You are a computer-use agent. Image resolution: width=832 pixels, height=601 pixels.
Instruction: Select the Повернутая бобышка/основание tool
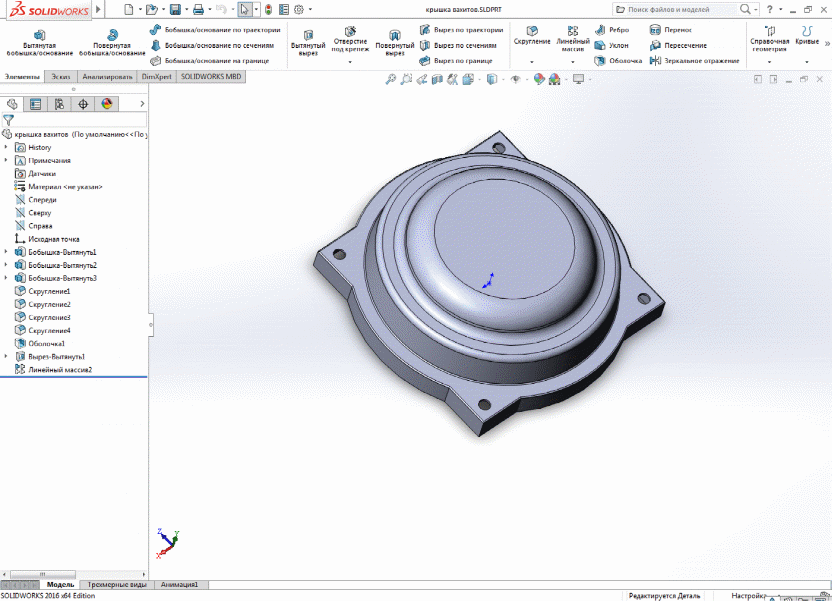tap(112, 42)
